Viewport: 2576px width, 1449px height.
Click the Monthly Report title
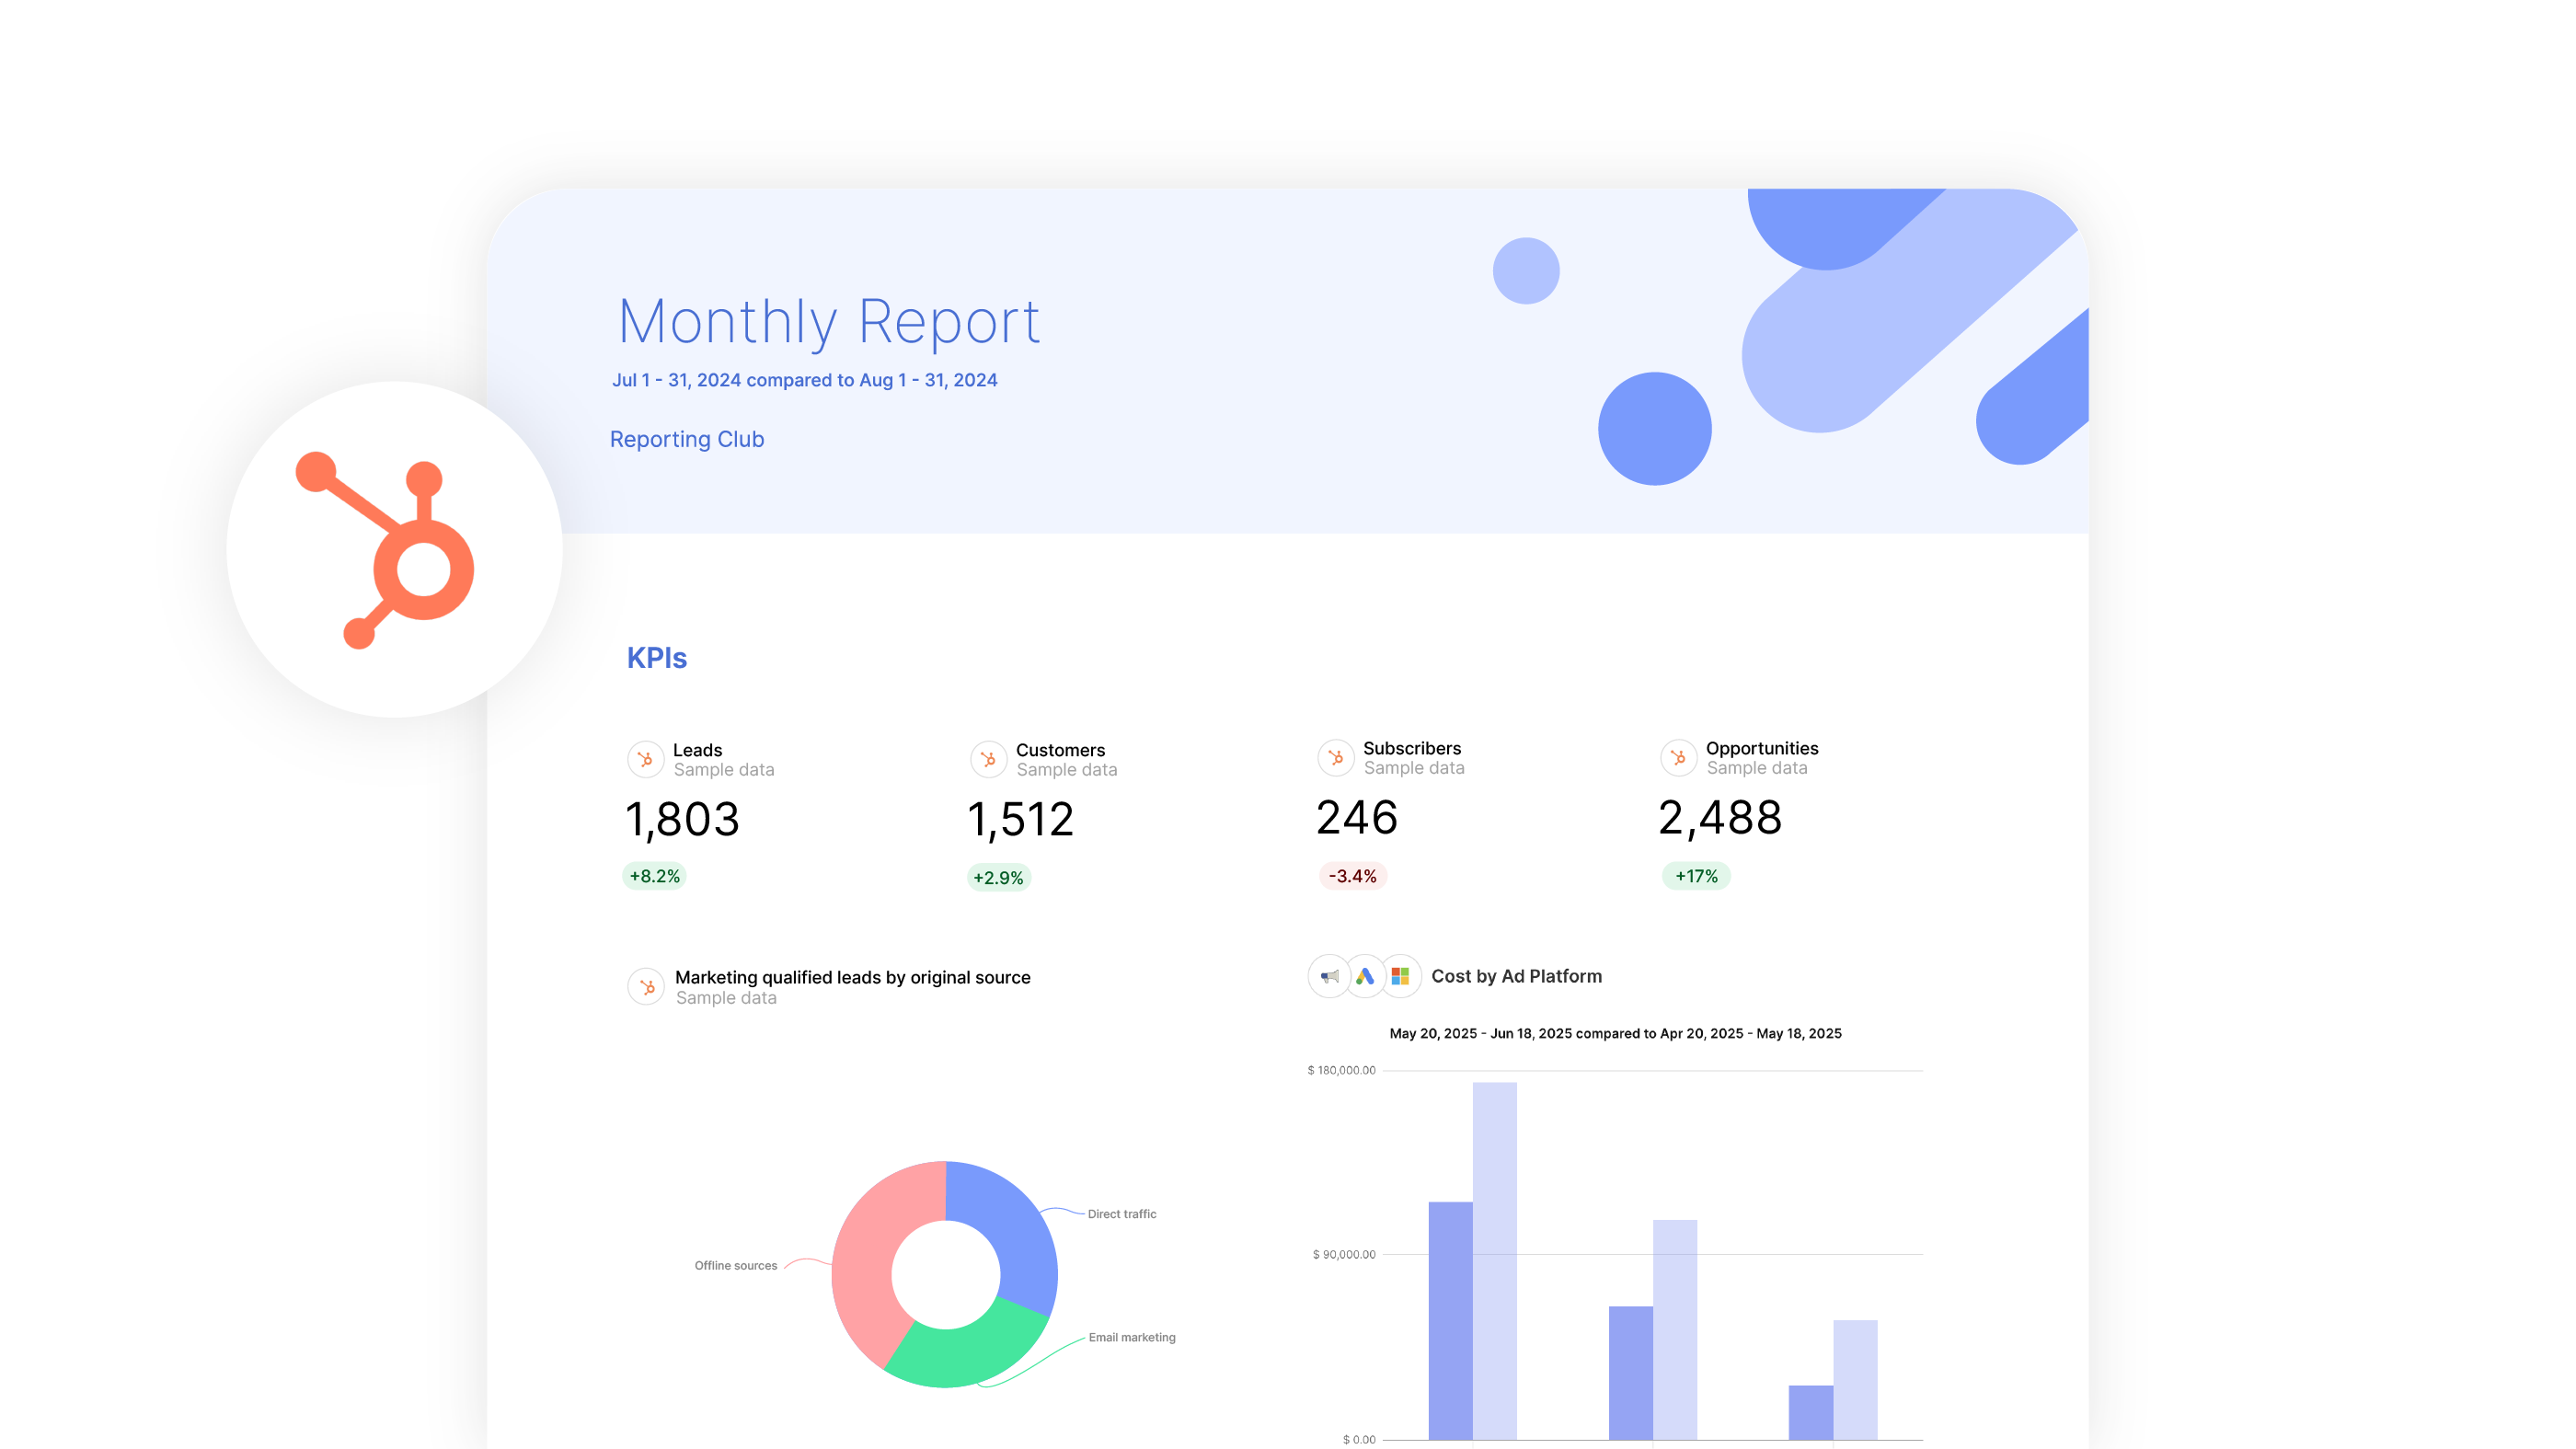click(828, 322)
